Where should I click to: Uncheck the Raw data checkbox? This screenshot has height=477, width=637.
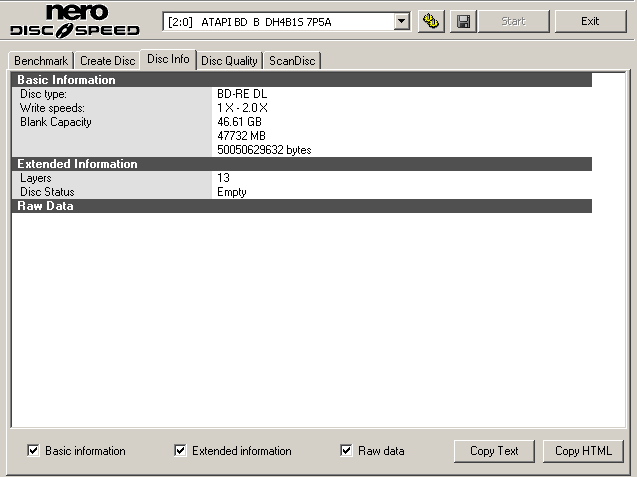tap(346, 450)
